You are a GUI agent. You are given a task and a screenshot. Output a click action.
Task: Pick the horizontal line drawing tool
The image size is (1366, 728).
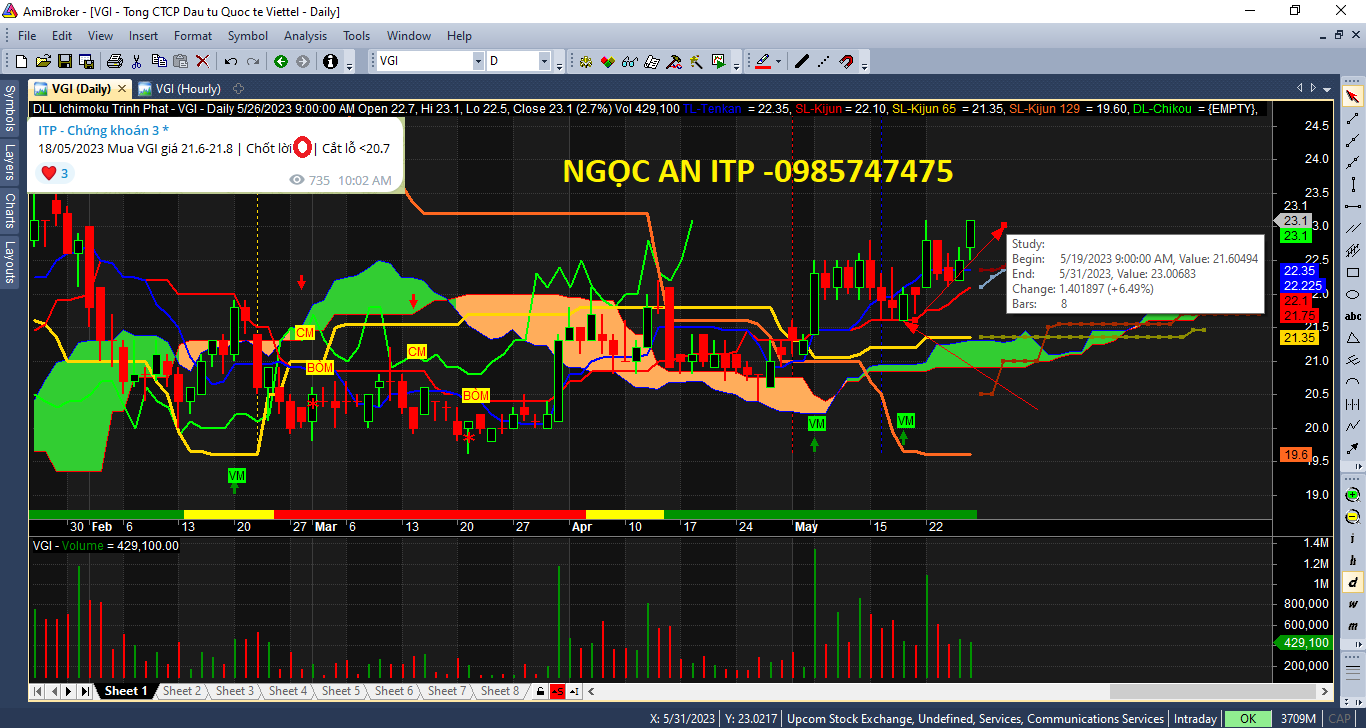point(1353,206)
